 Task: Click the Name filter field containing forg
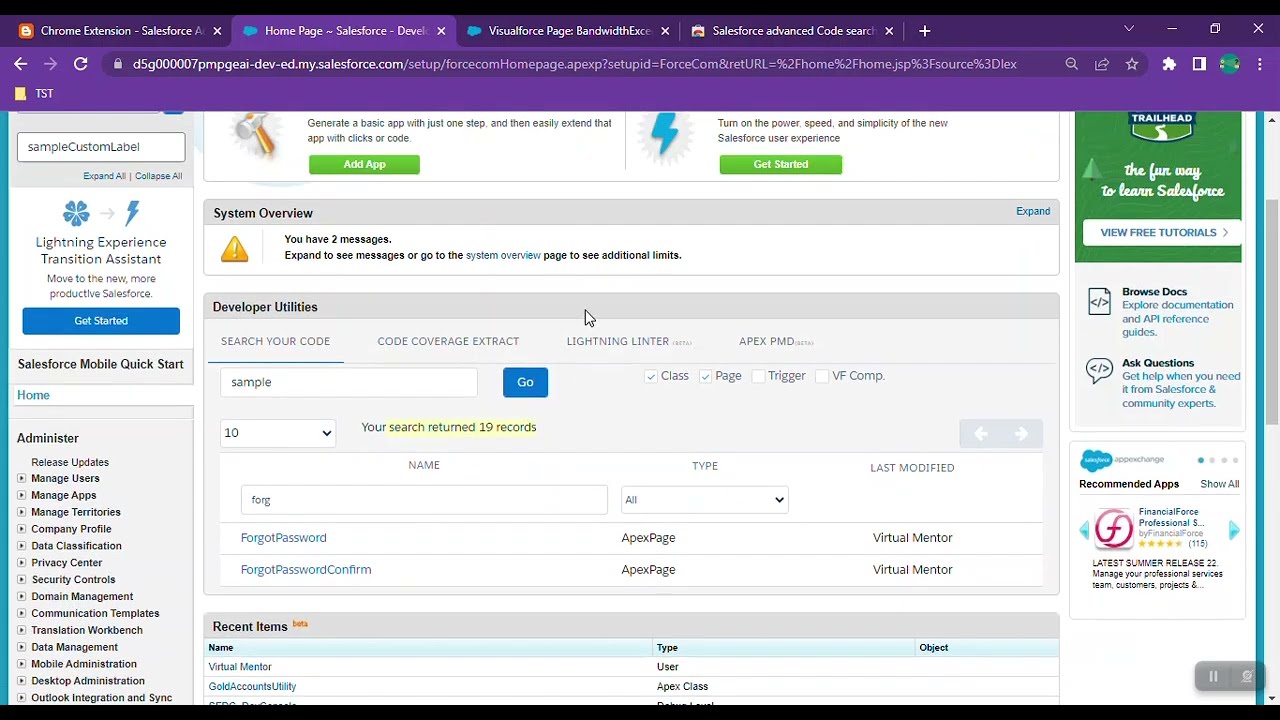click(x=424, y=500)
